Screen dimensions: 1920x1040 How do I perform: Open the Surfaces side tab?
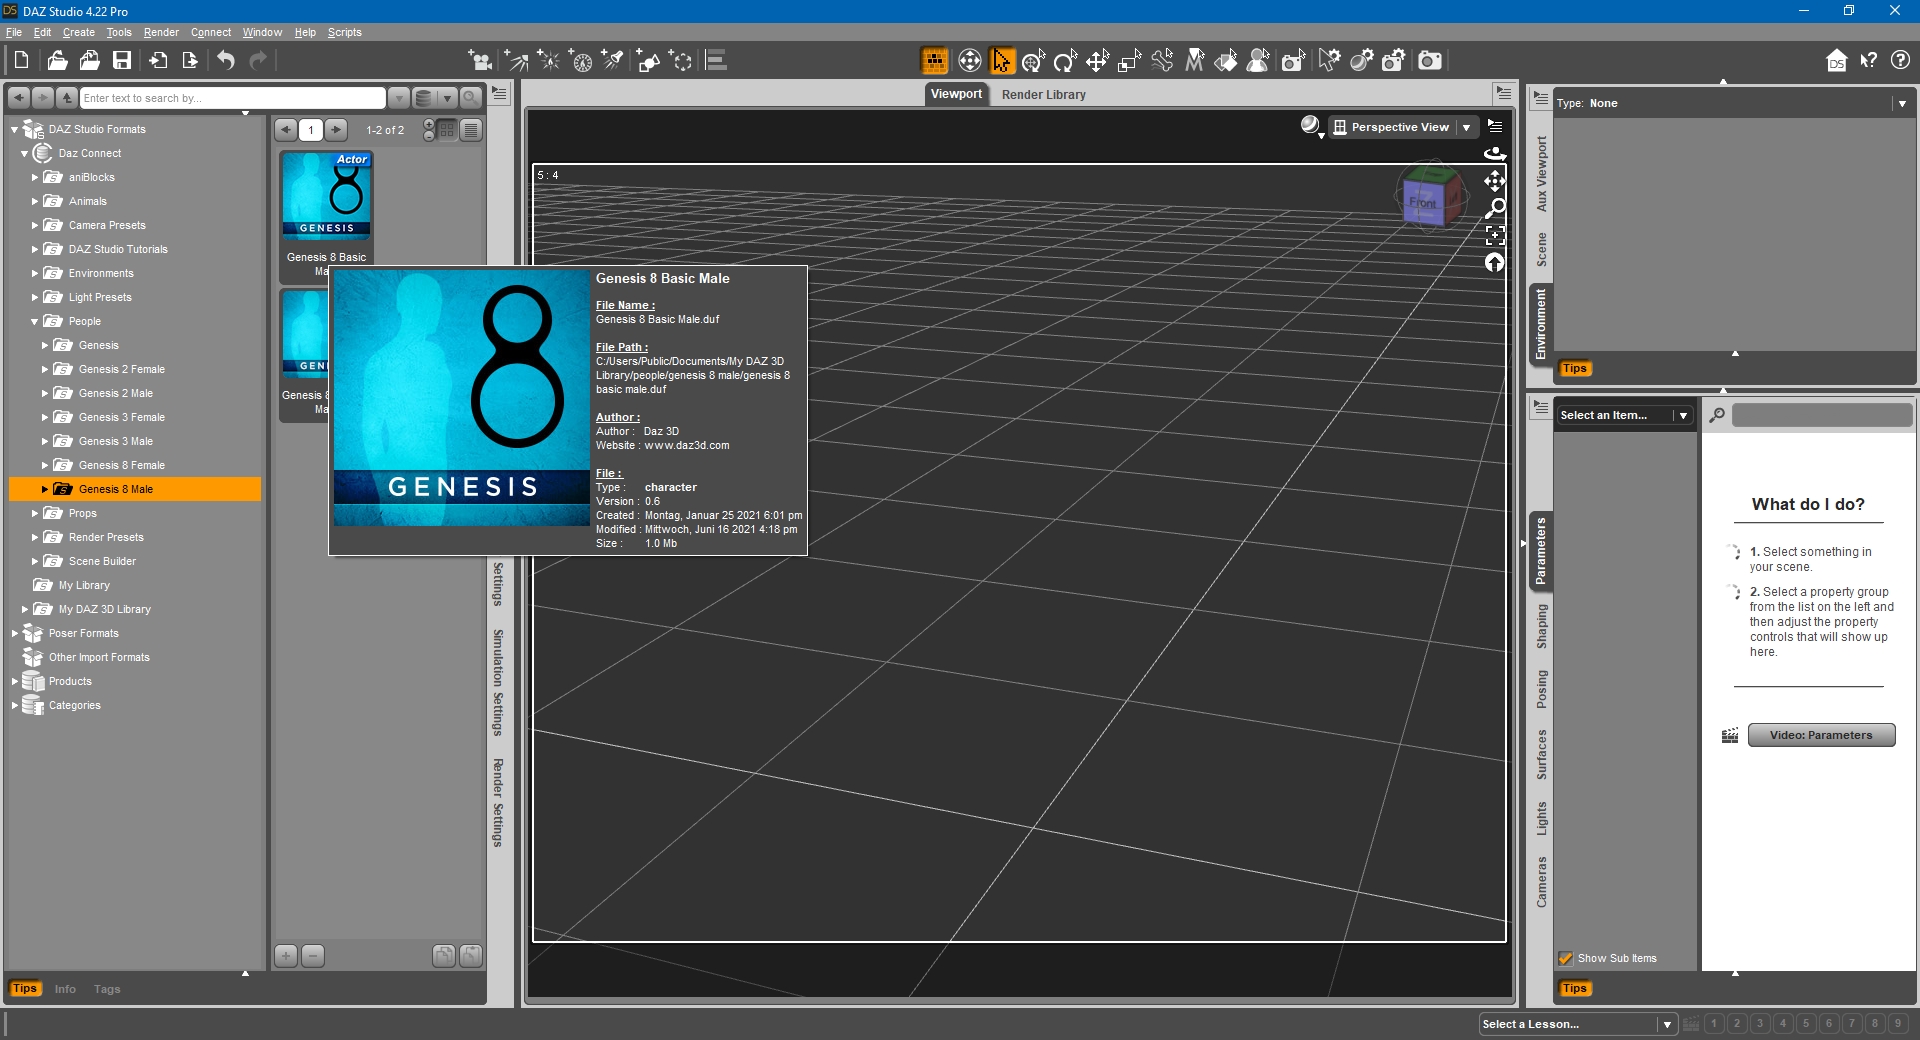(1541, 754)
